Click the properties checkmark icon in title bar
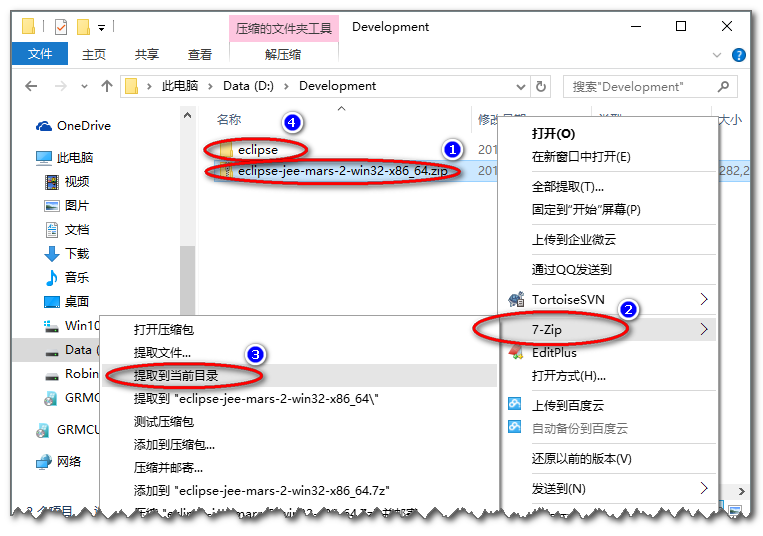This screenshot has height=536, width=763. (x=61, y=27)
